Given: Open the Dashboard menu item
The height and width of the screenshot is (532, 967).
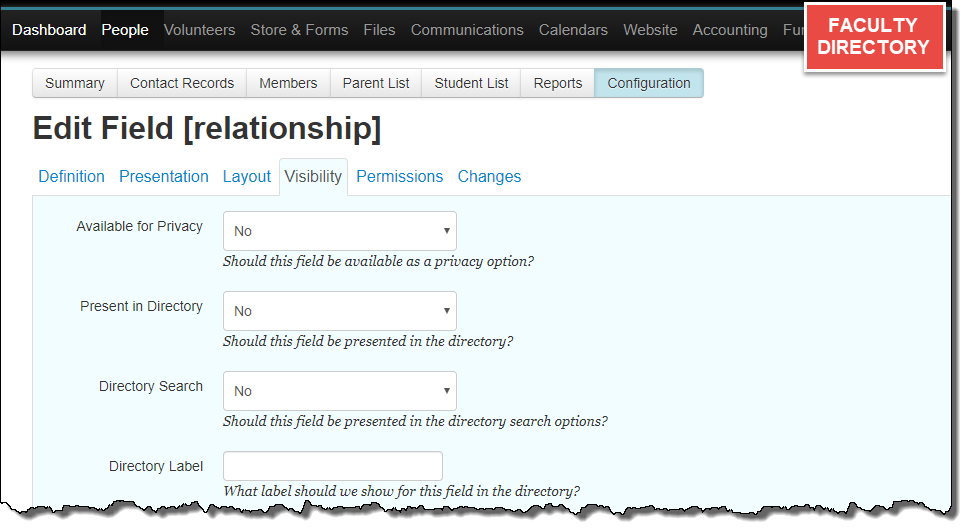Looking at the screenshot, I should point(49,30).
